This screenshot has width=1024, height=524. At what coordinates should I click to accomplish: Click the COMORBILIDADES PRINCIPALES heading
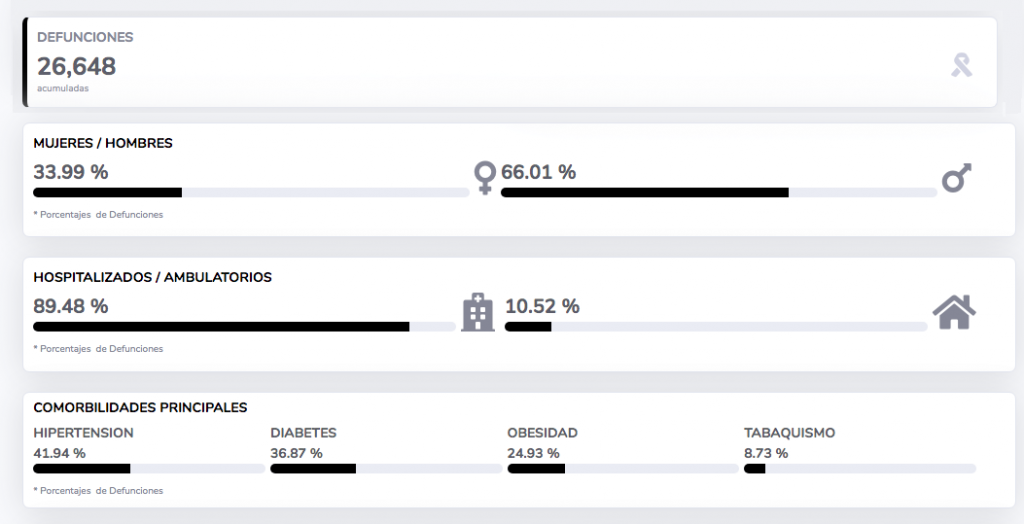[x=140, y=408]
